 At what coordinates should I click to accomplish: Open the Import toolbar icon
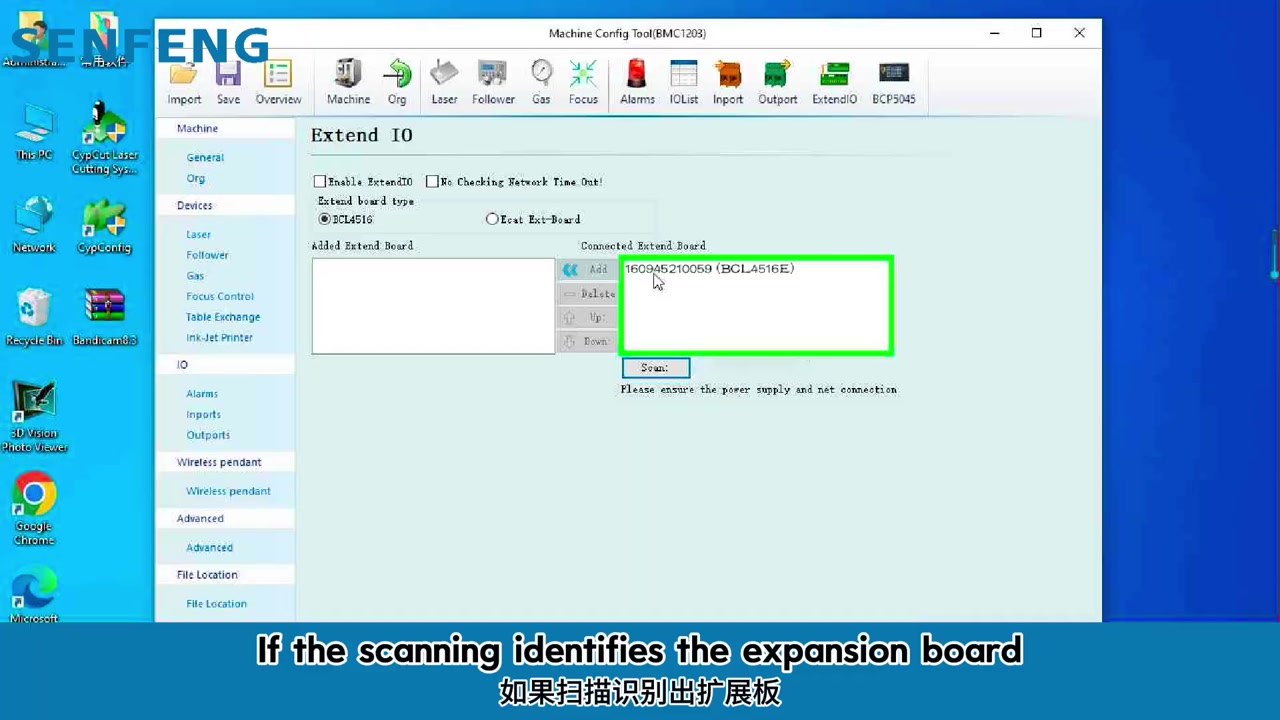pos(184,82)
